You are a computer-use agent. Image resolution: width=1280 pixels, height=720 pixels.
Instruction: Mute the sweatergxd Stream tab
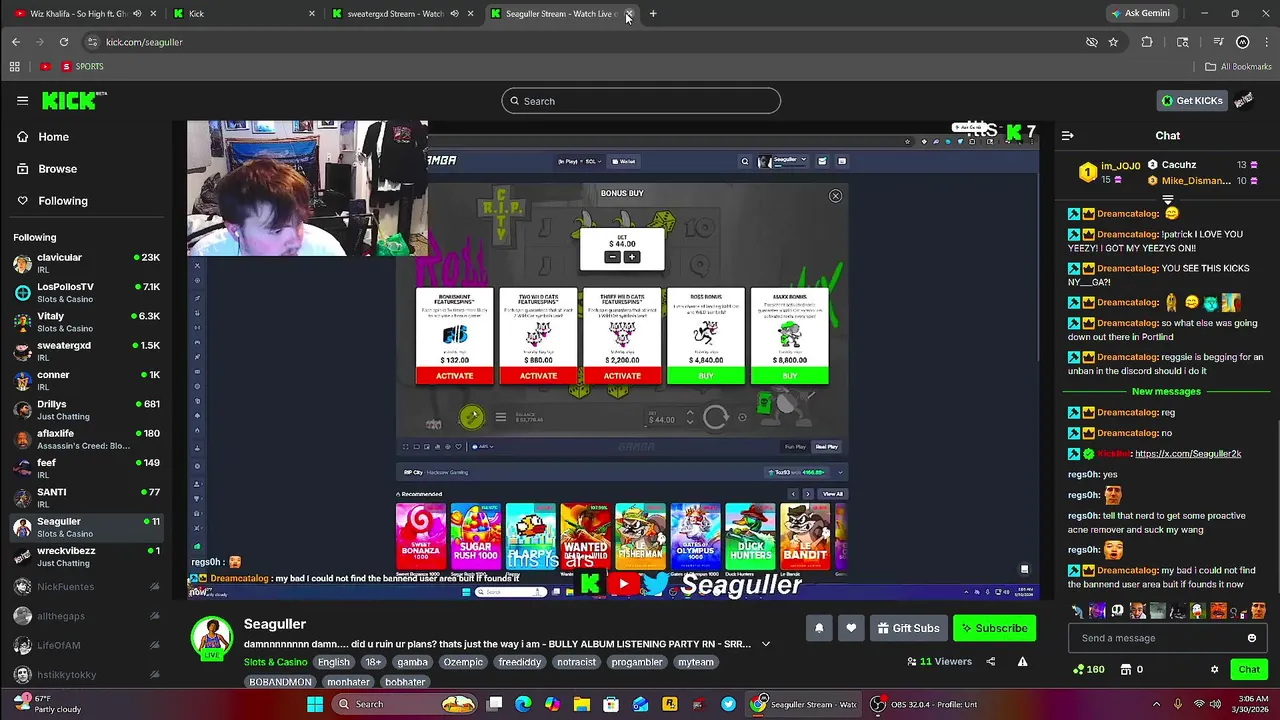[454, 14]
